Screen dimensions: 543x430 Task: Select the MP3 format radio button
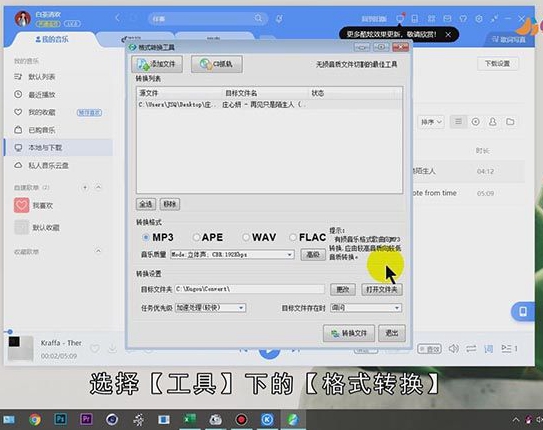[x=146, y=237]
